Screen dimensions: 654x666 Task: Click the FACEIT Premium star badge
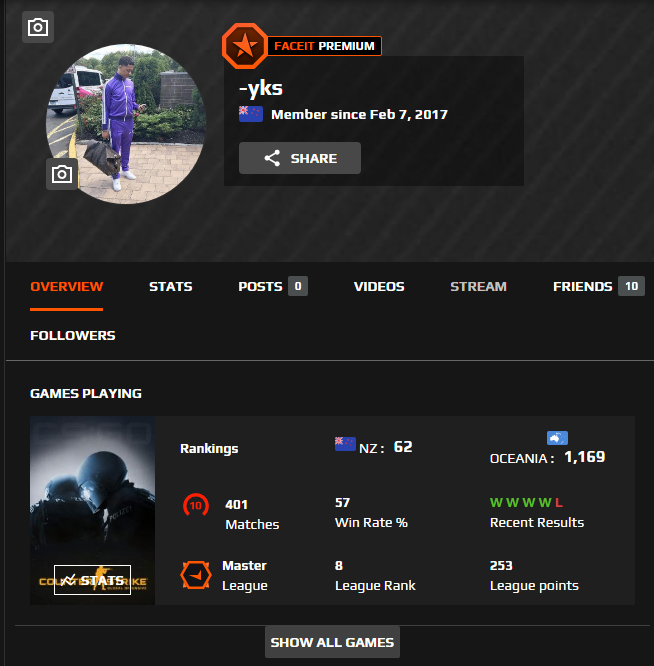click(x=245, y=46)
